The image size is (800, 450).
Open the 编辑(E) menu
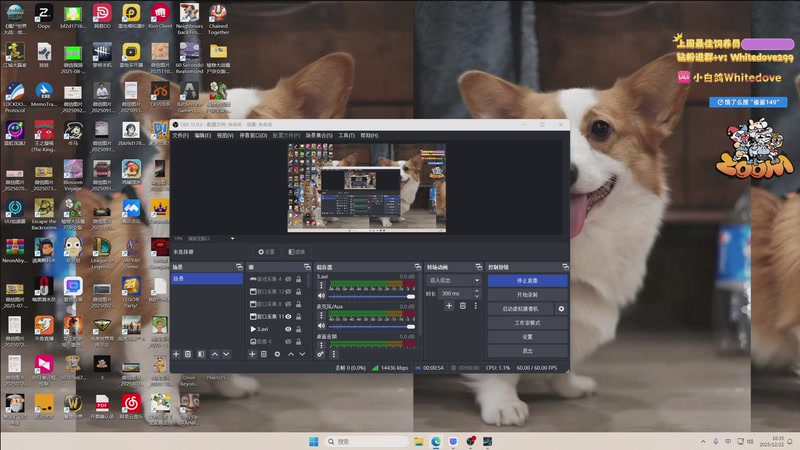203,135
